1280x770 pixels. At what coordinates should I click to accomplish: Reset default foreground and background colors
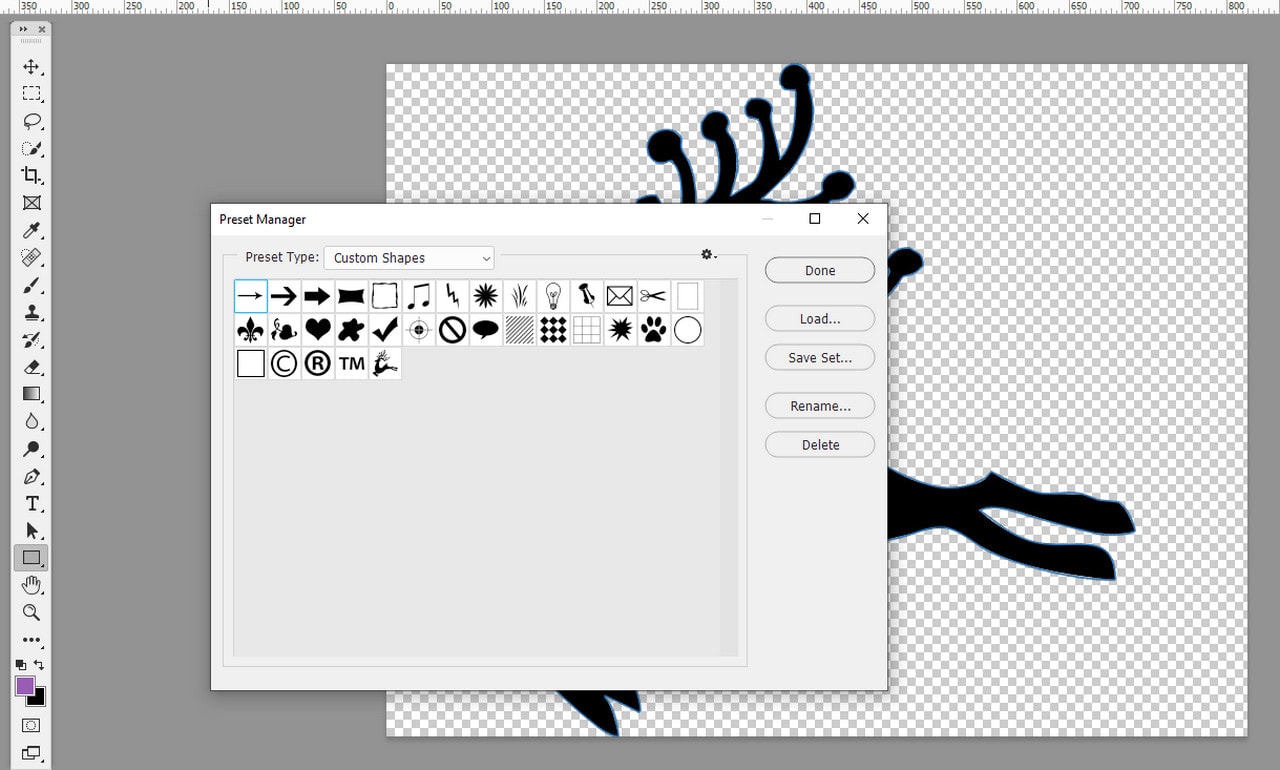click(21, 664)
